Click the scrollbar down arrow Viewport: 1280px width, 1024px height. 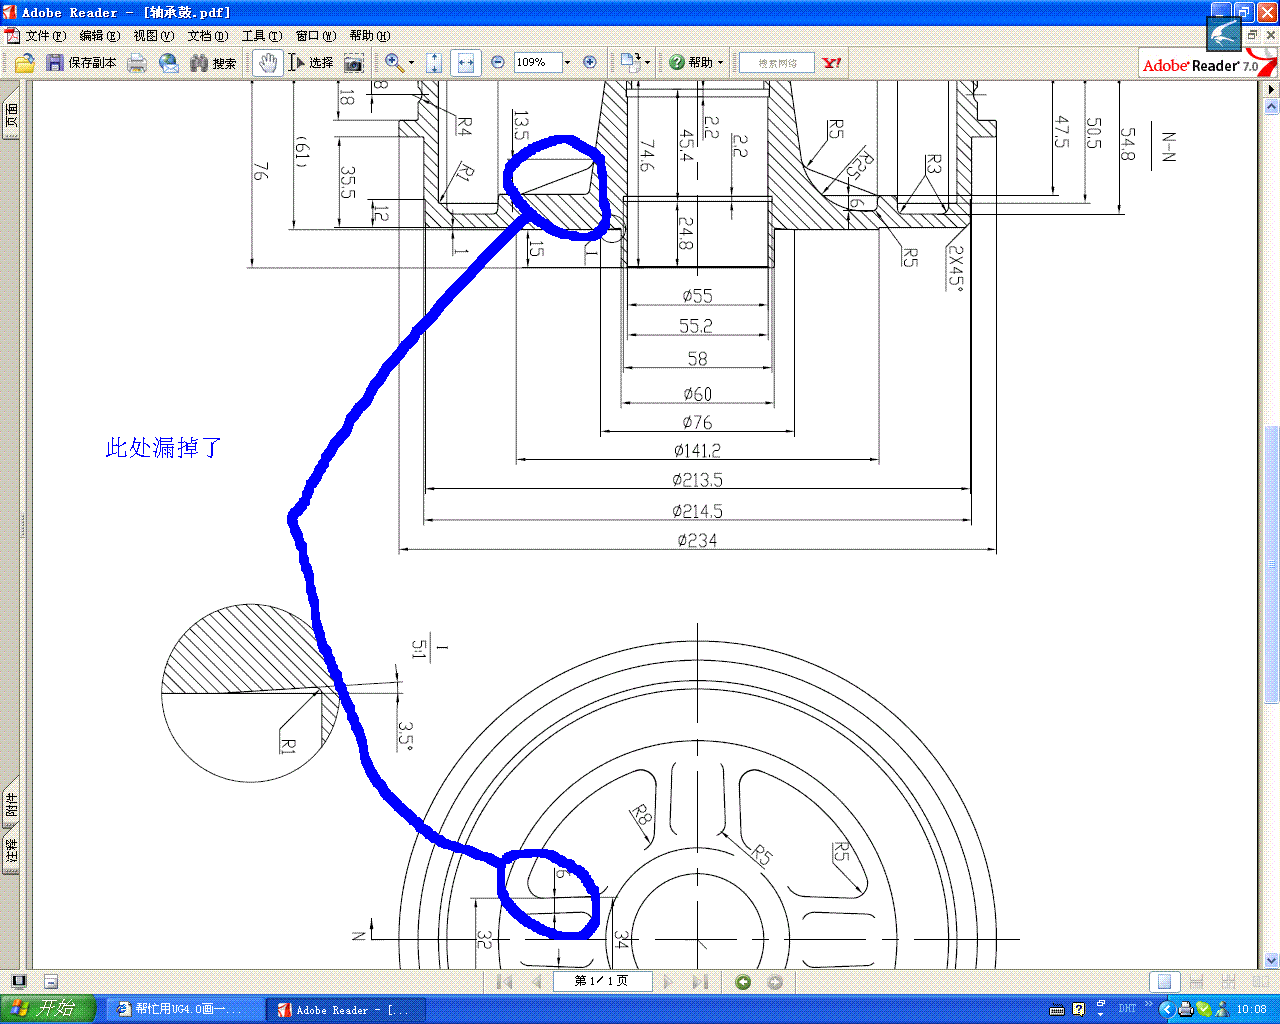click(1271, 961)
